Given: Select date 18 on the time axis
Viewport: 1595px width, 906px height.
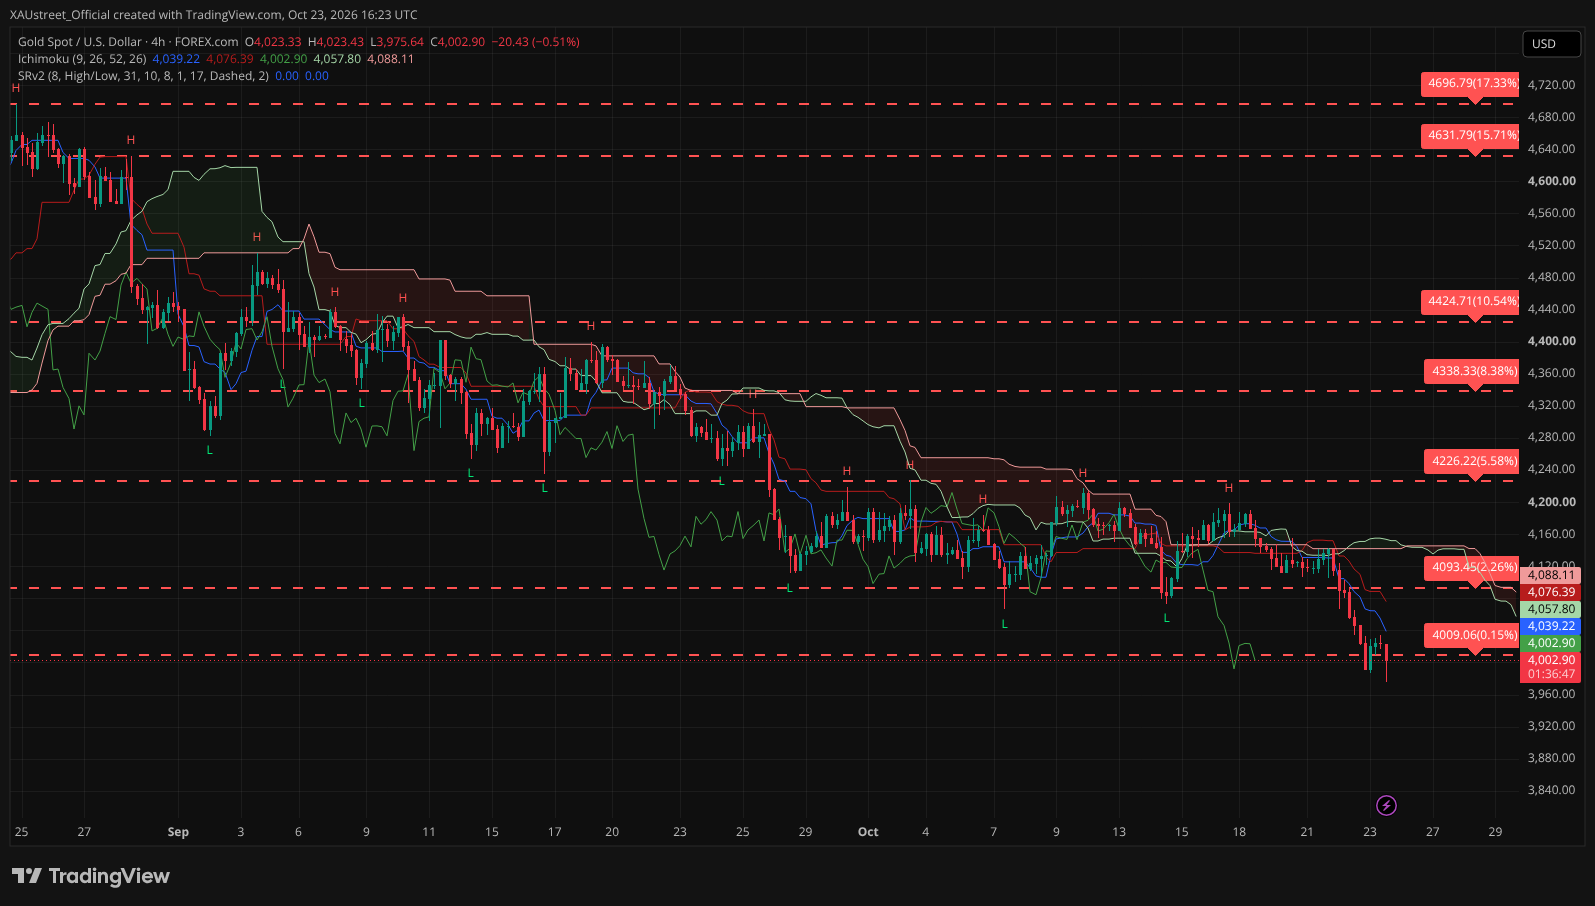Looking at the screenshot, I should point(1239,832).
